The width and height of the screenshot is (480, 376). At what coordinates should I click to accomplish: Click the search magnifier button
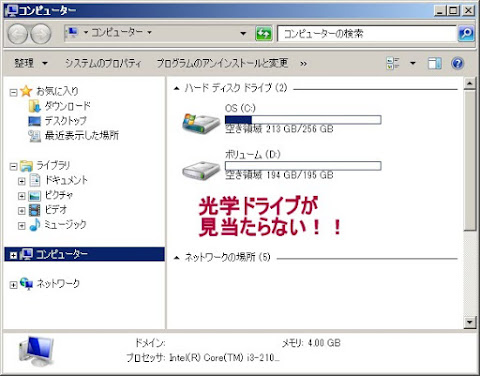coord(466,33)
